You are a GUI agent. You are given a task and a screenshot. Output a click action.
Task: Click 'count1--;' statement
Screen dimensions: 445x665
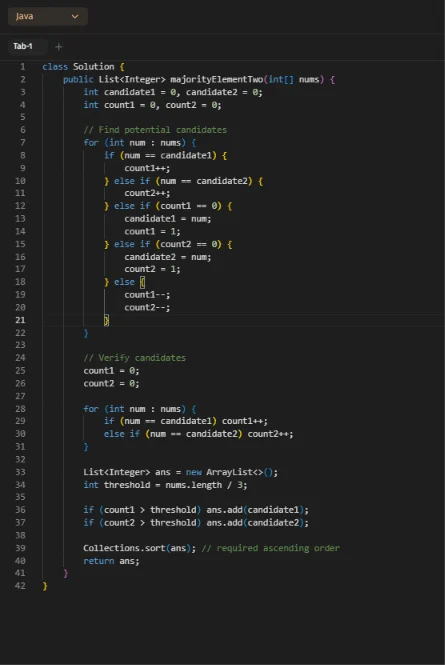click(x=147, y=294)
